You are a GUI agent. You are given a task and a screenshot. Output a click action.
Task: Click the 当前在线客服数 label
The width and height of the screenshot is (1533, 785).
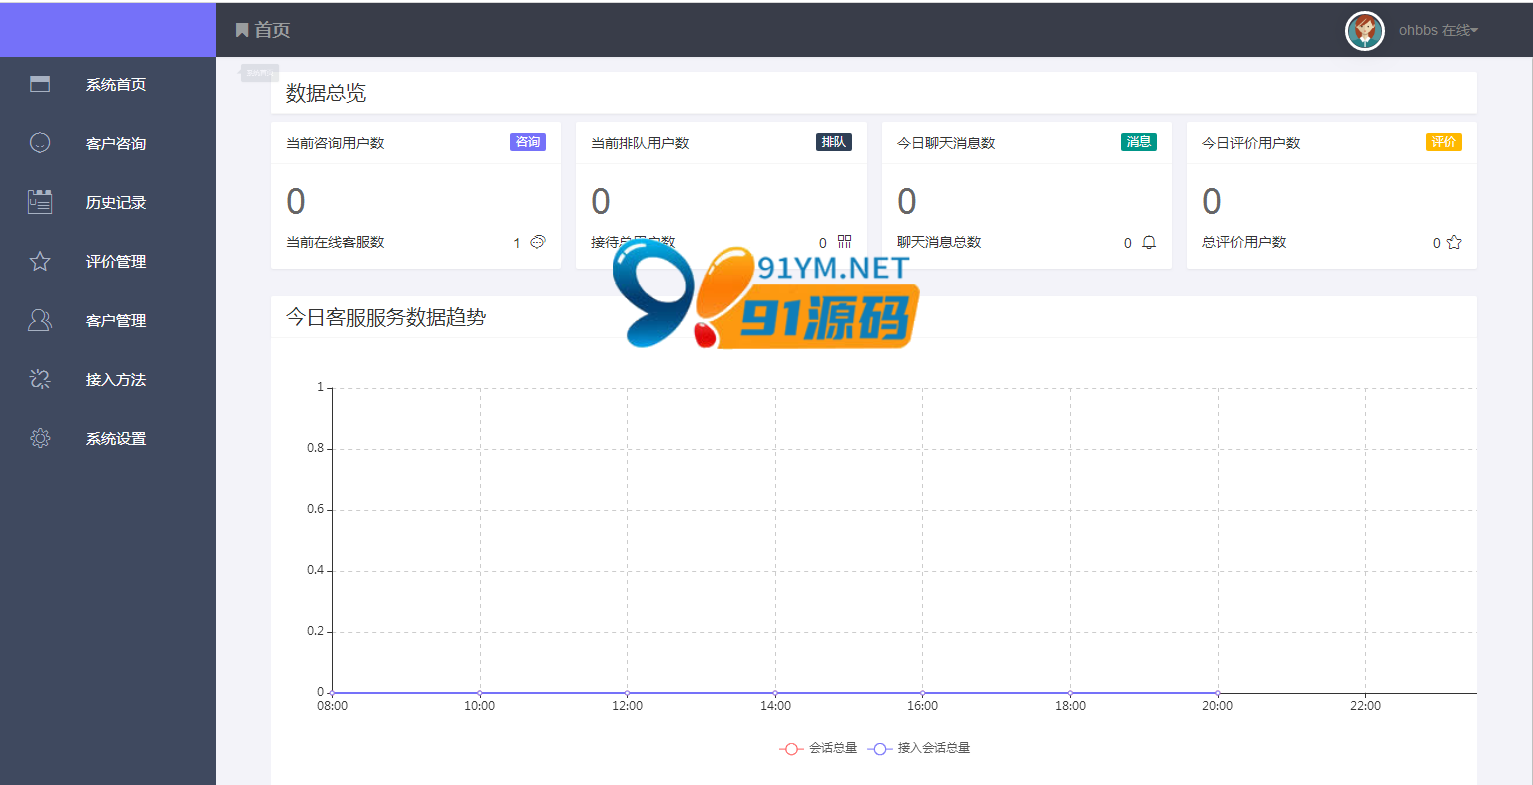335,242
